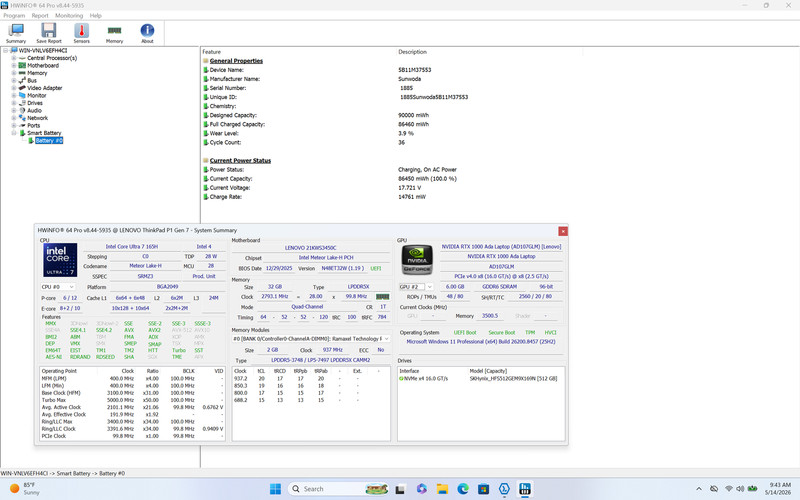Screen dimensions: 800x500
Task: Open Microsoft Store from taskbar
Action: 483,489
